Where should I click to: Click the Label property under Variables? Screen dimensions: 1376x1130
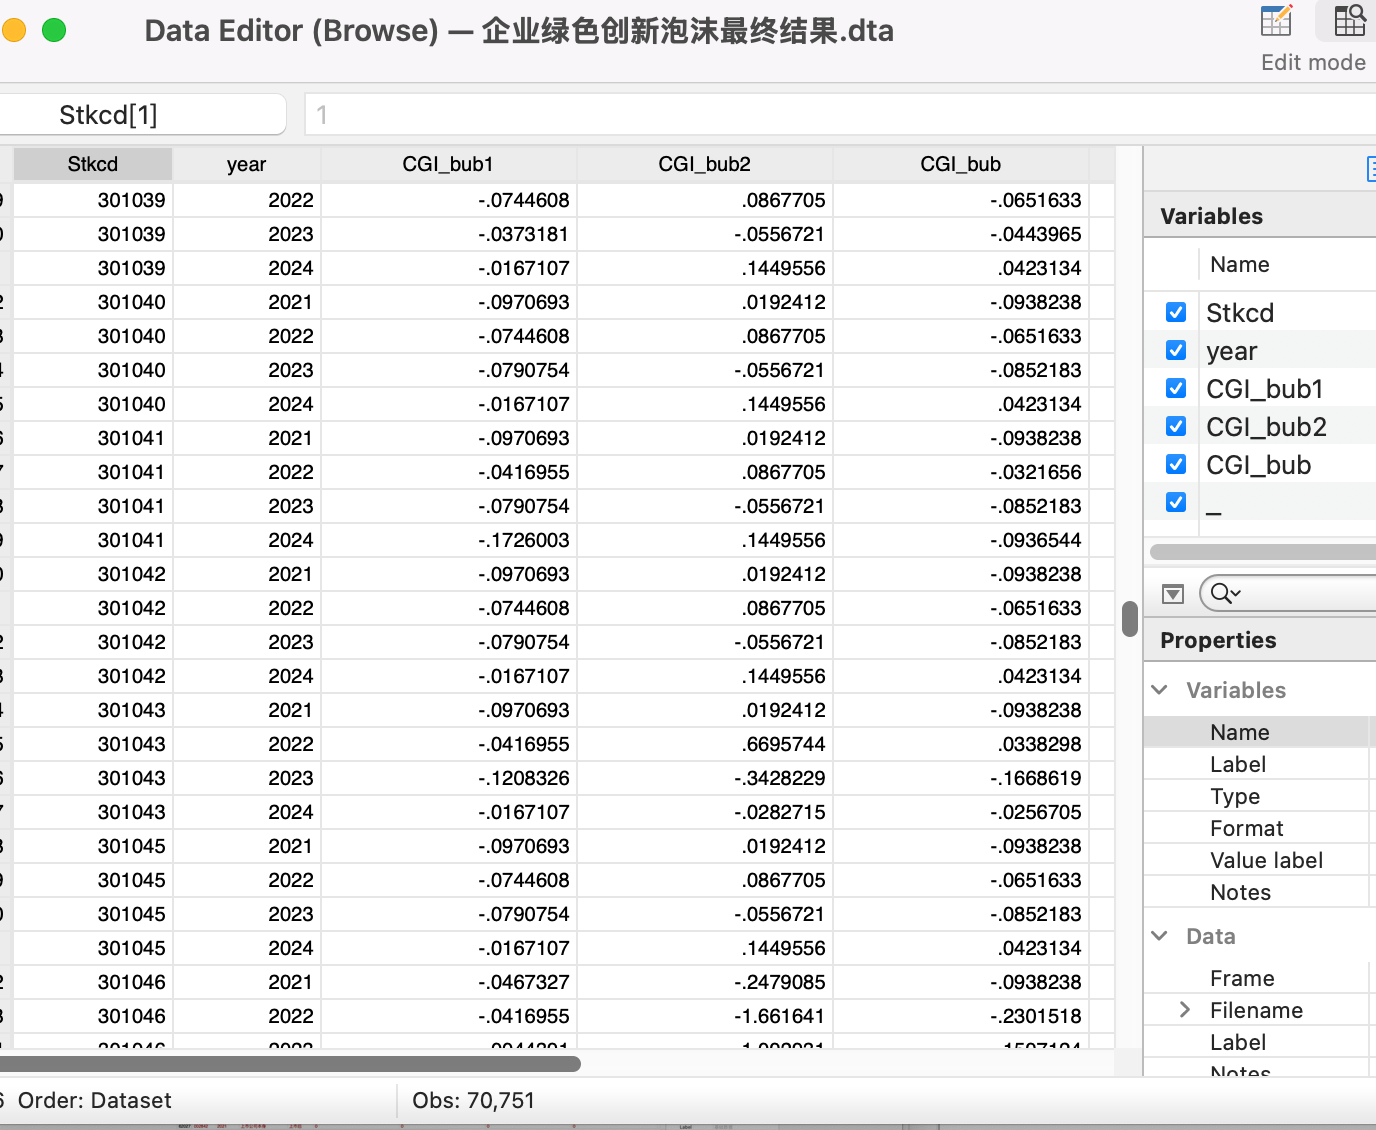click(1256, 764)
